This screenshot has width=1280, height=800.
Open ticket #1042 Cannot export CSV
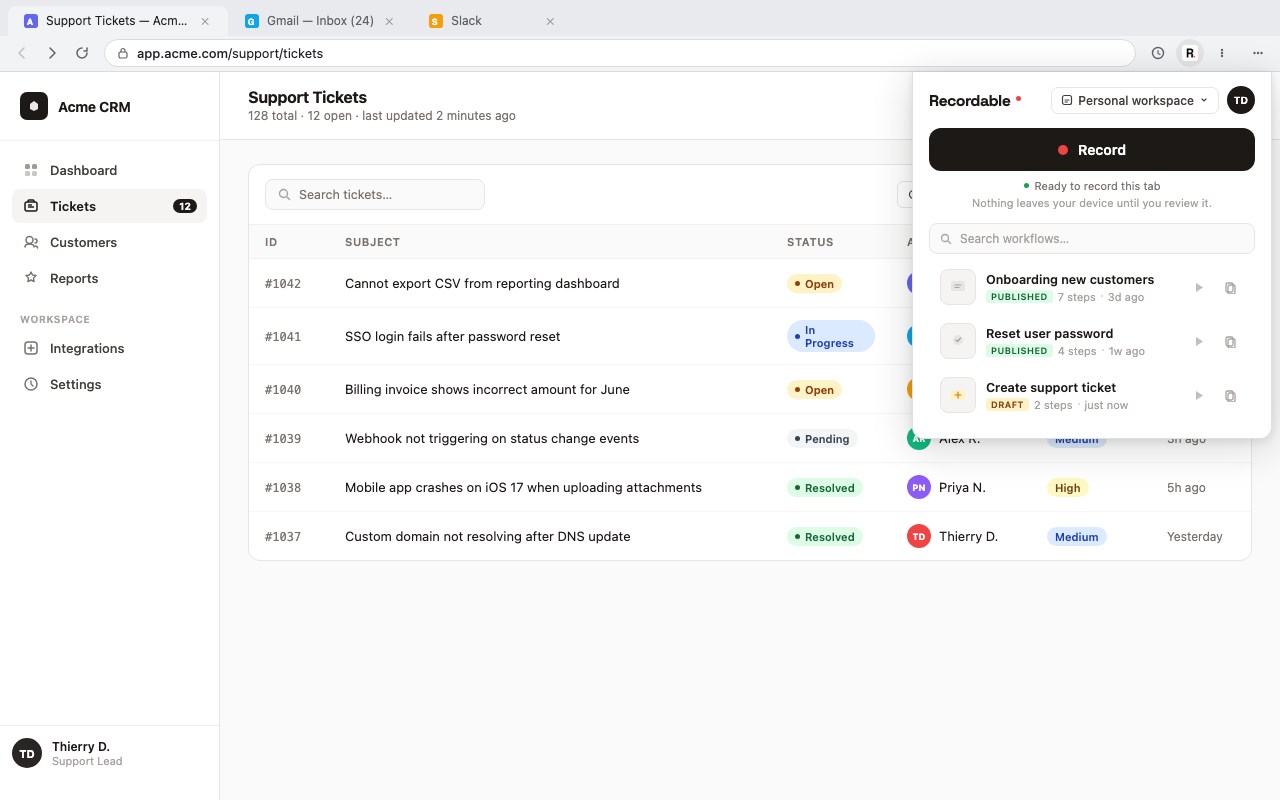click(x=482, y=284)
